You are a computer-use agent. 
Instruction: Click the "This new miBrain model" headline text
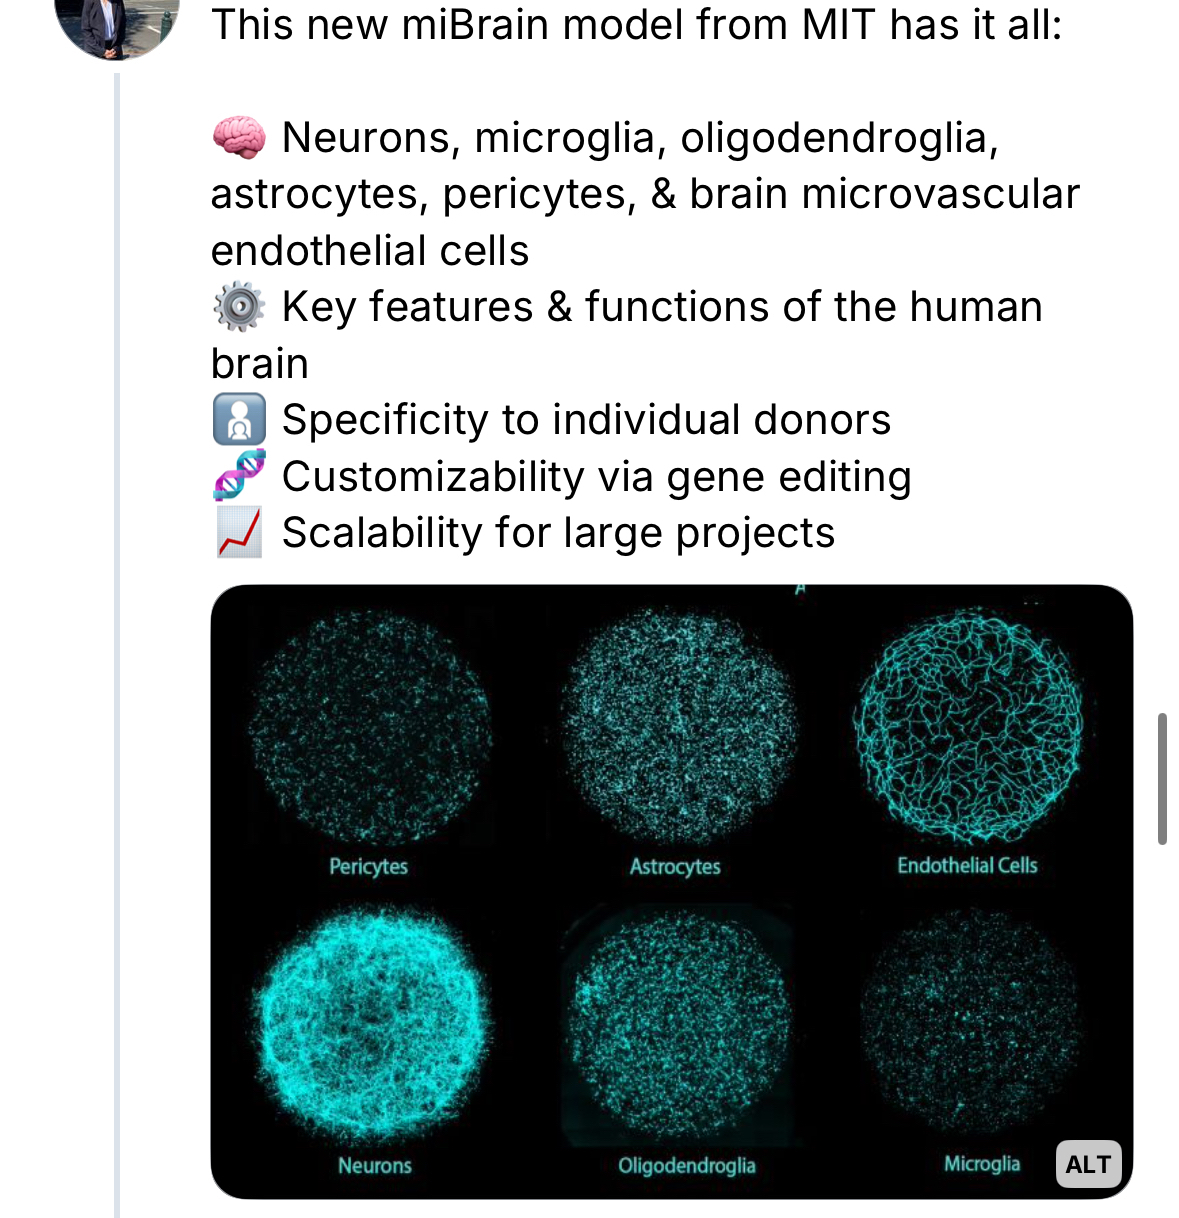[x=636, y=25]
